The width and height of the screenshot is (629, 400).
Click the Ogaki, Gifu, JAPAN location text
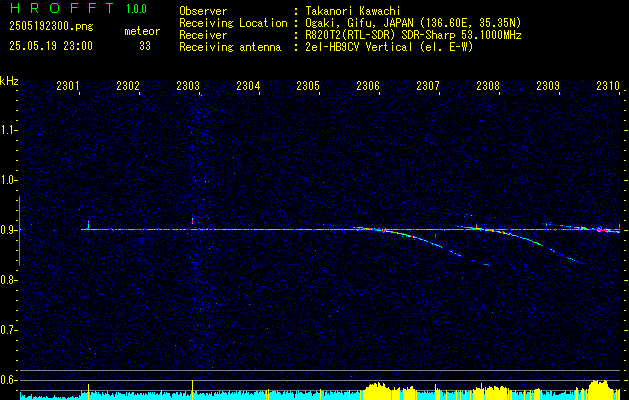coord(413,23)
